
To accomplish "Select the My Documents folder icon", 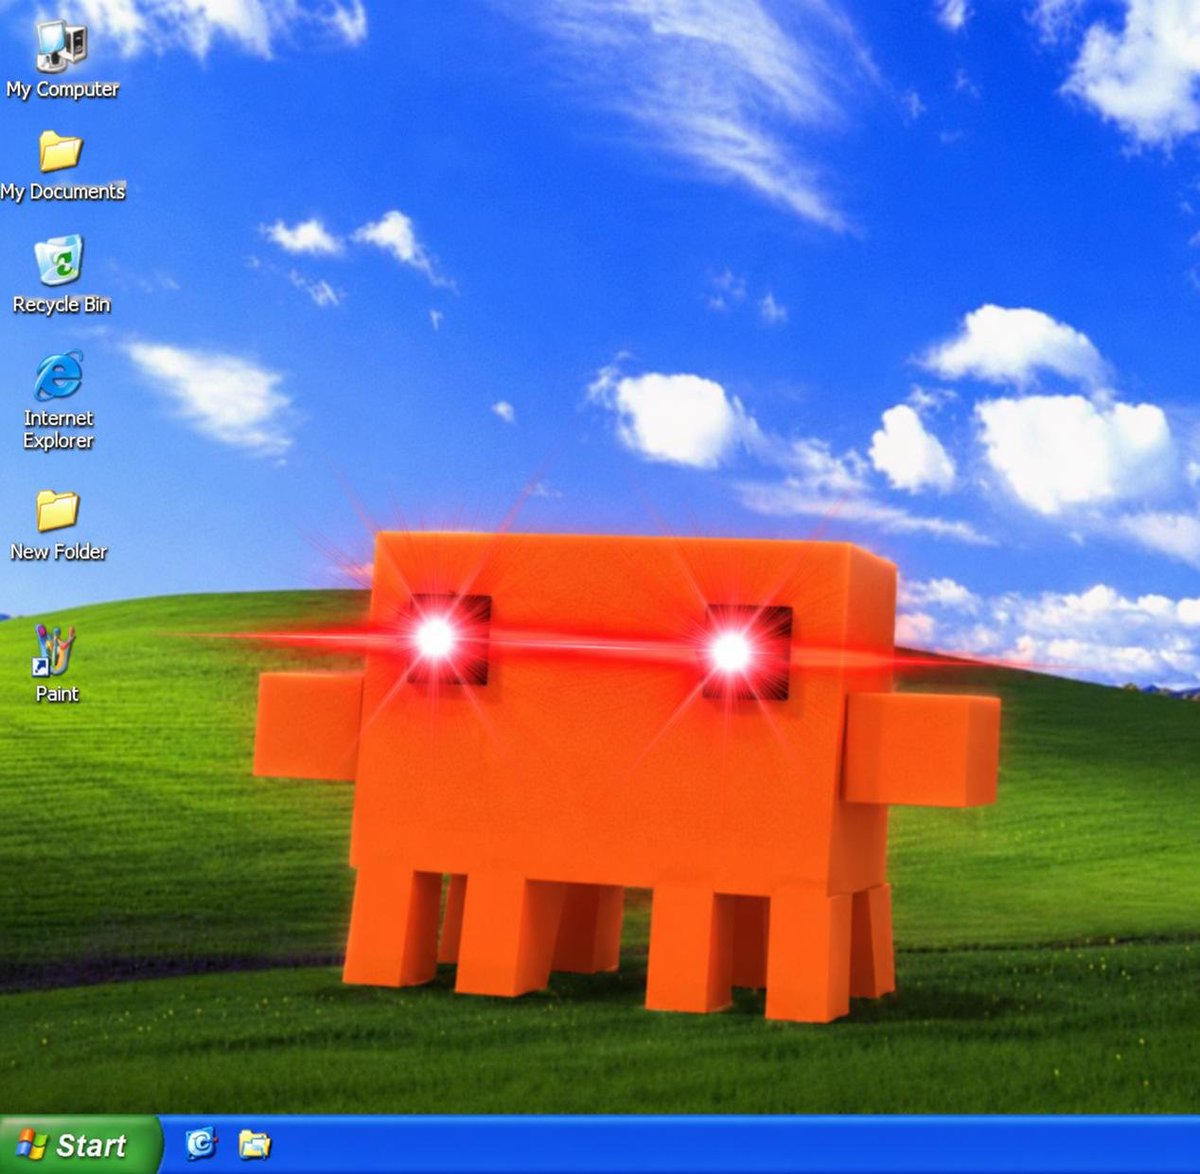I will tap(60, 152).
